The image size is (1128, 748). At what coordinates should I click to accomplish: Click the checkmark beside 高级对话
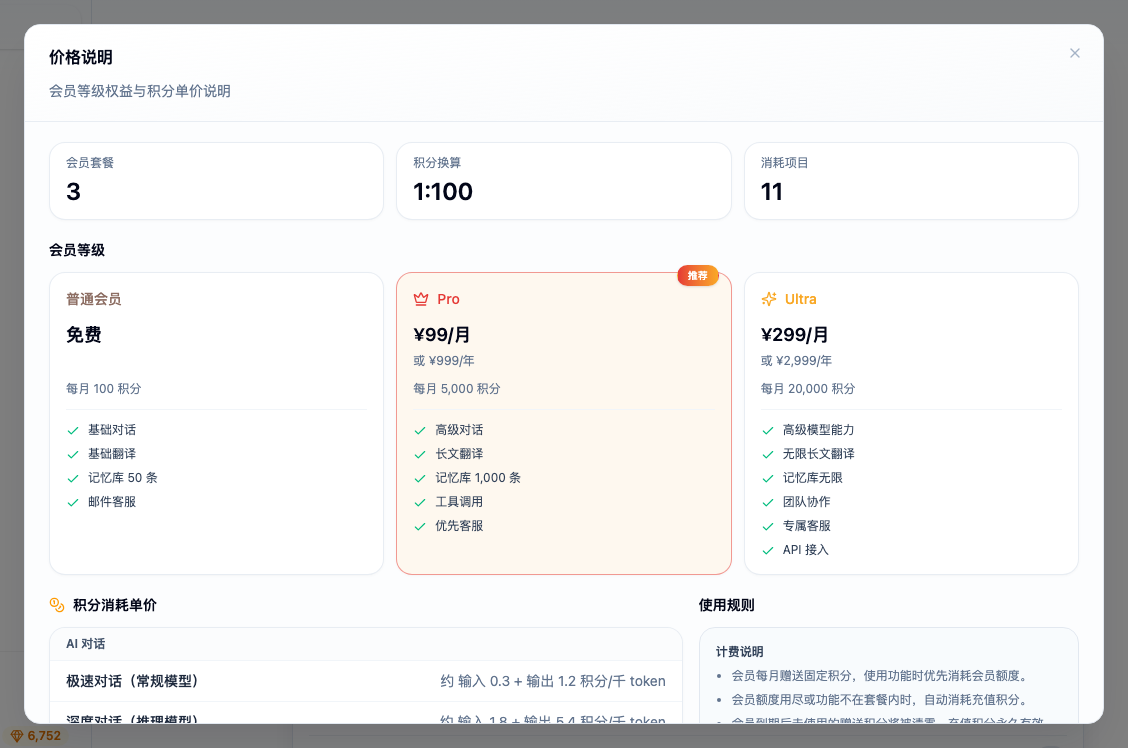pyautogui.click(x=420, y=430)
